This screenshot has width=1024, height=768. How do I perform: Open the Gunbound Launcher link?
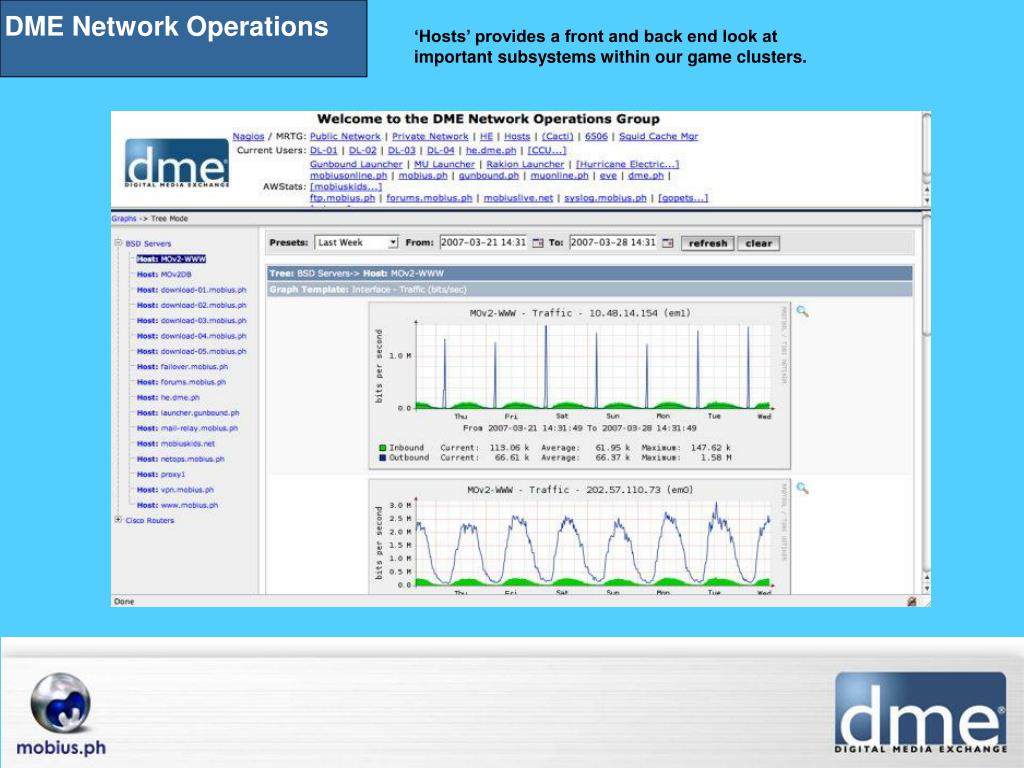[356, 165]
